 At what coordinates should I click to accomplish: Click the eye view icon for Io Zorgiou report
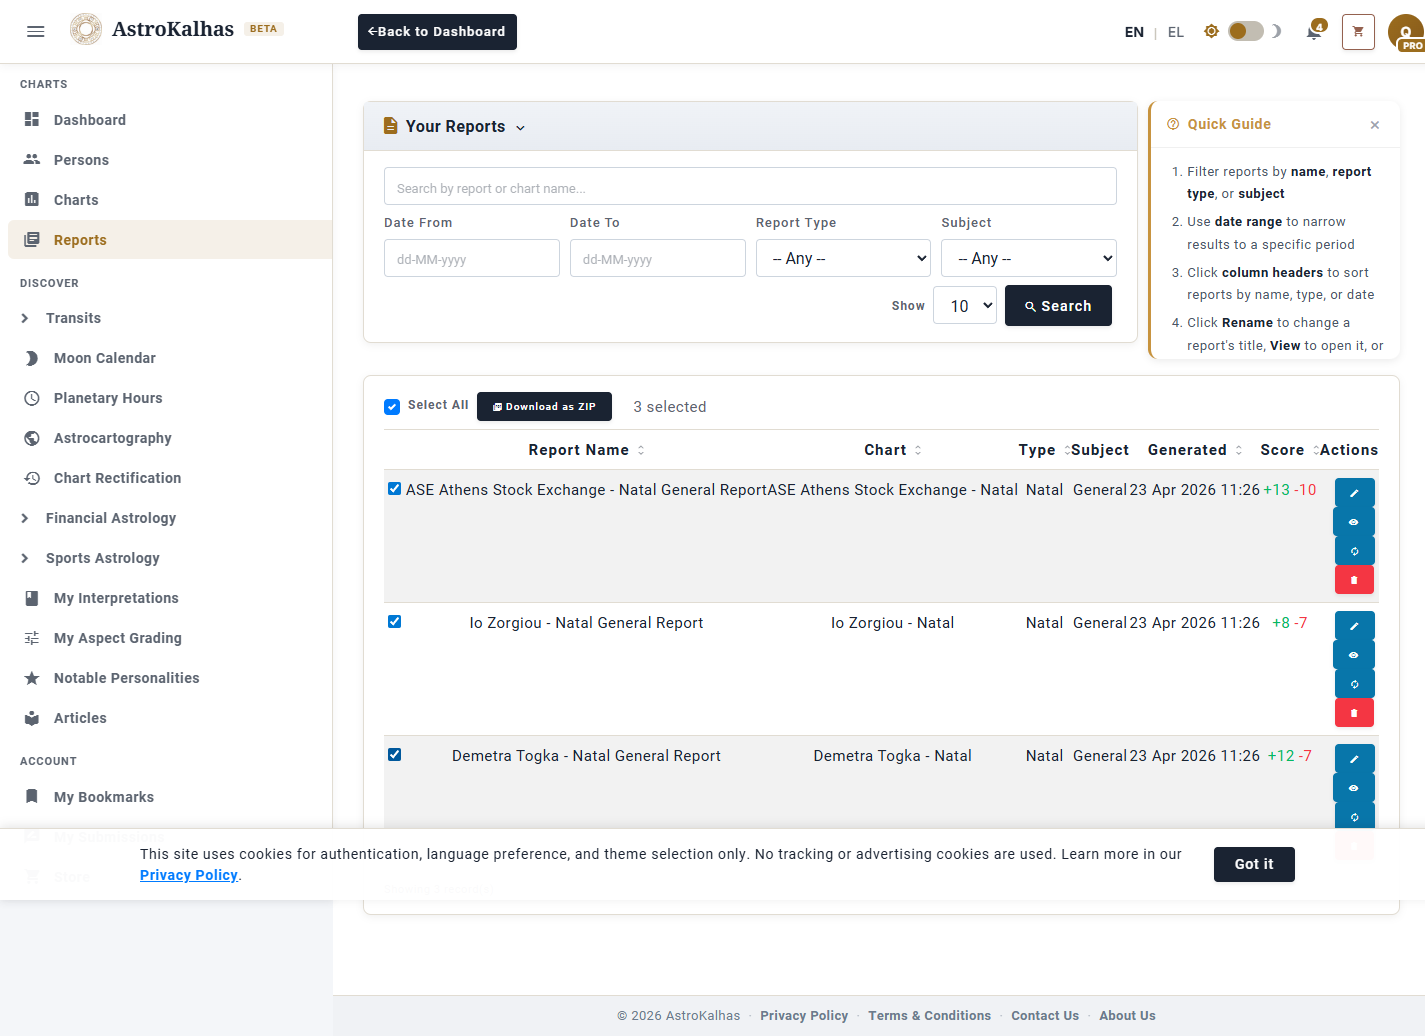[x=1354, y=655]
